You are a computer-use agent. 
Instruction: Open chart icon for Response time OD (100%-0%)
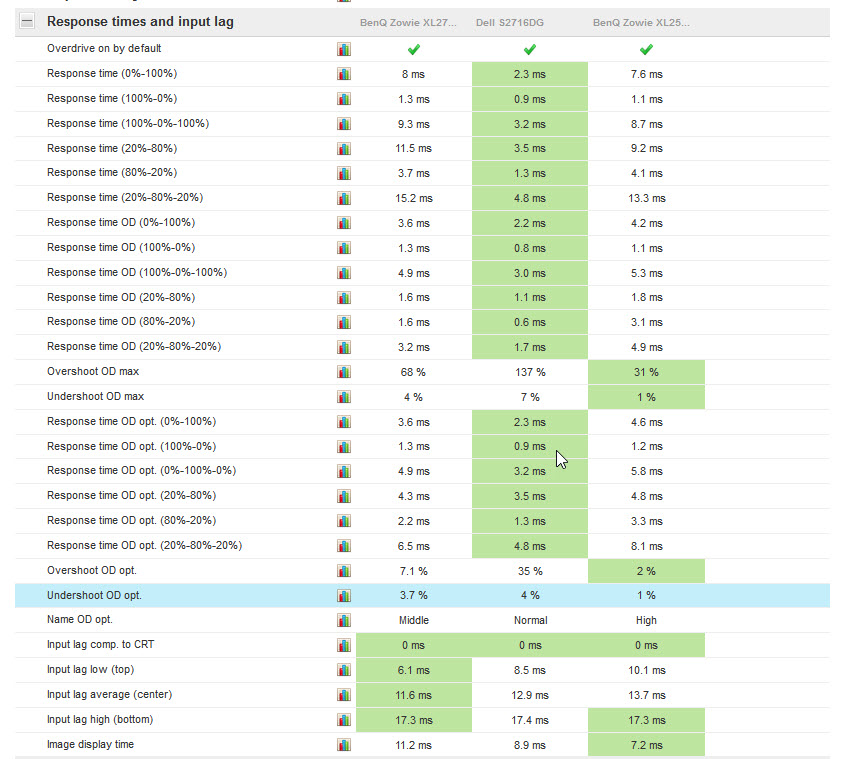pos(344,248)
